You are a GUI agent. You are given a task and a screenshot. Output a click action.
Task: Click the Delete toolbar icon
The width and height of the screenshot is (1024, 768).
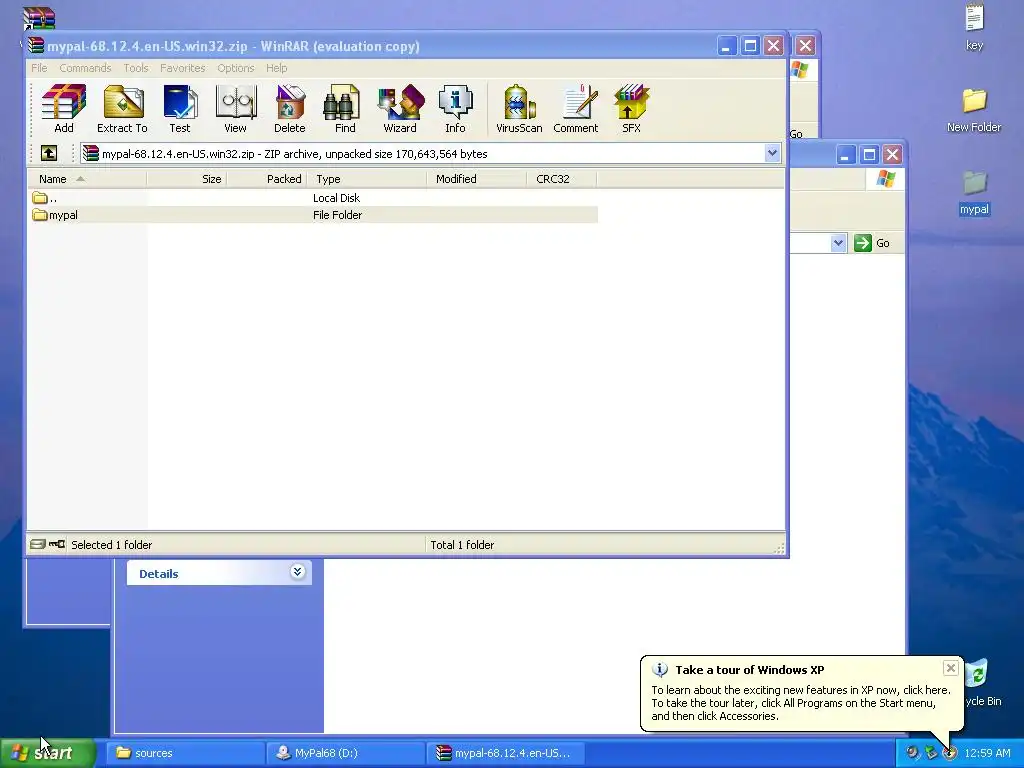coord(289,109)
